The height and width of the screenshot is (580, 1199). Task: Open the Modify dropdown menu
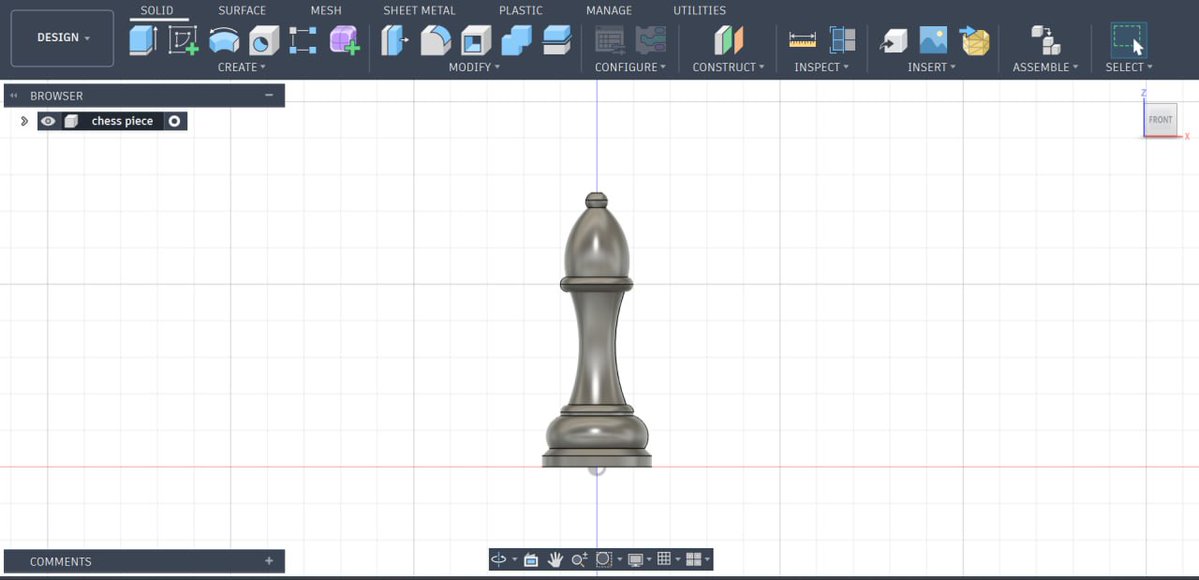pyautogui.click(x=474, y=67)
